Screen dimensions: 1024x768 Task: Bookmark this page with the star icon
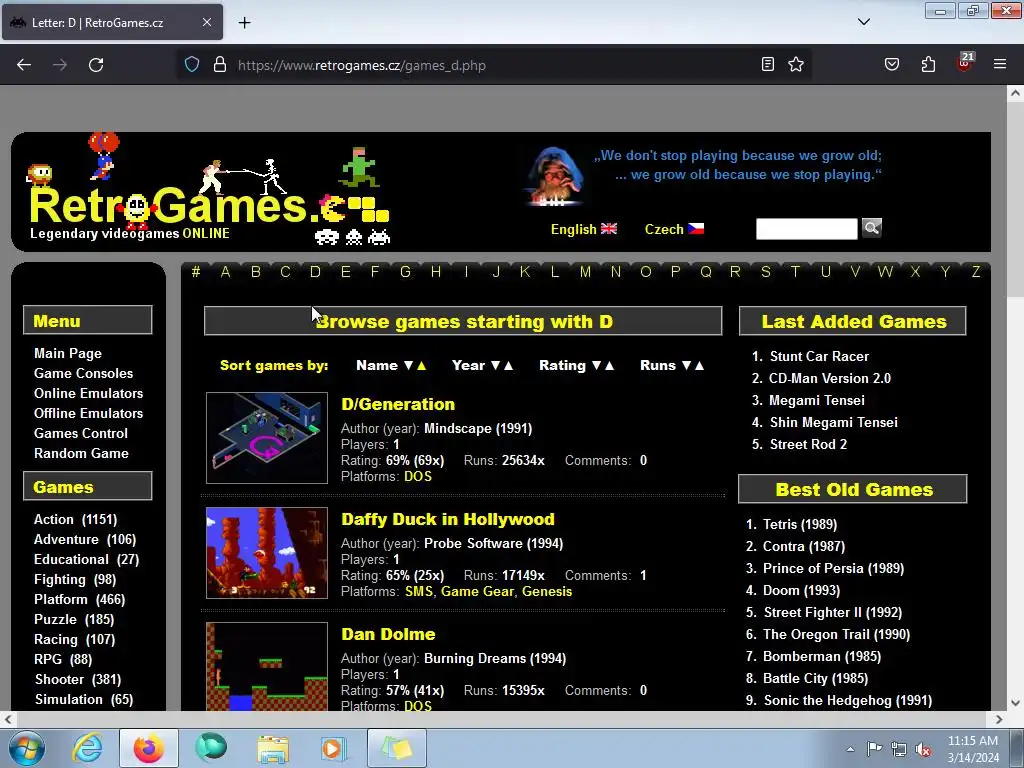pyautogui.click(x=795, y=64)
